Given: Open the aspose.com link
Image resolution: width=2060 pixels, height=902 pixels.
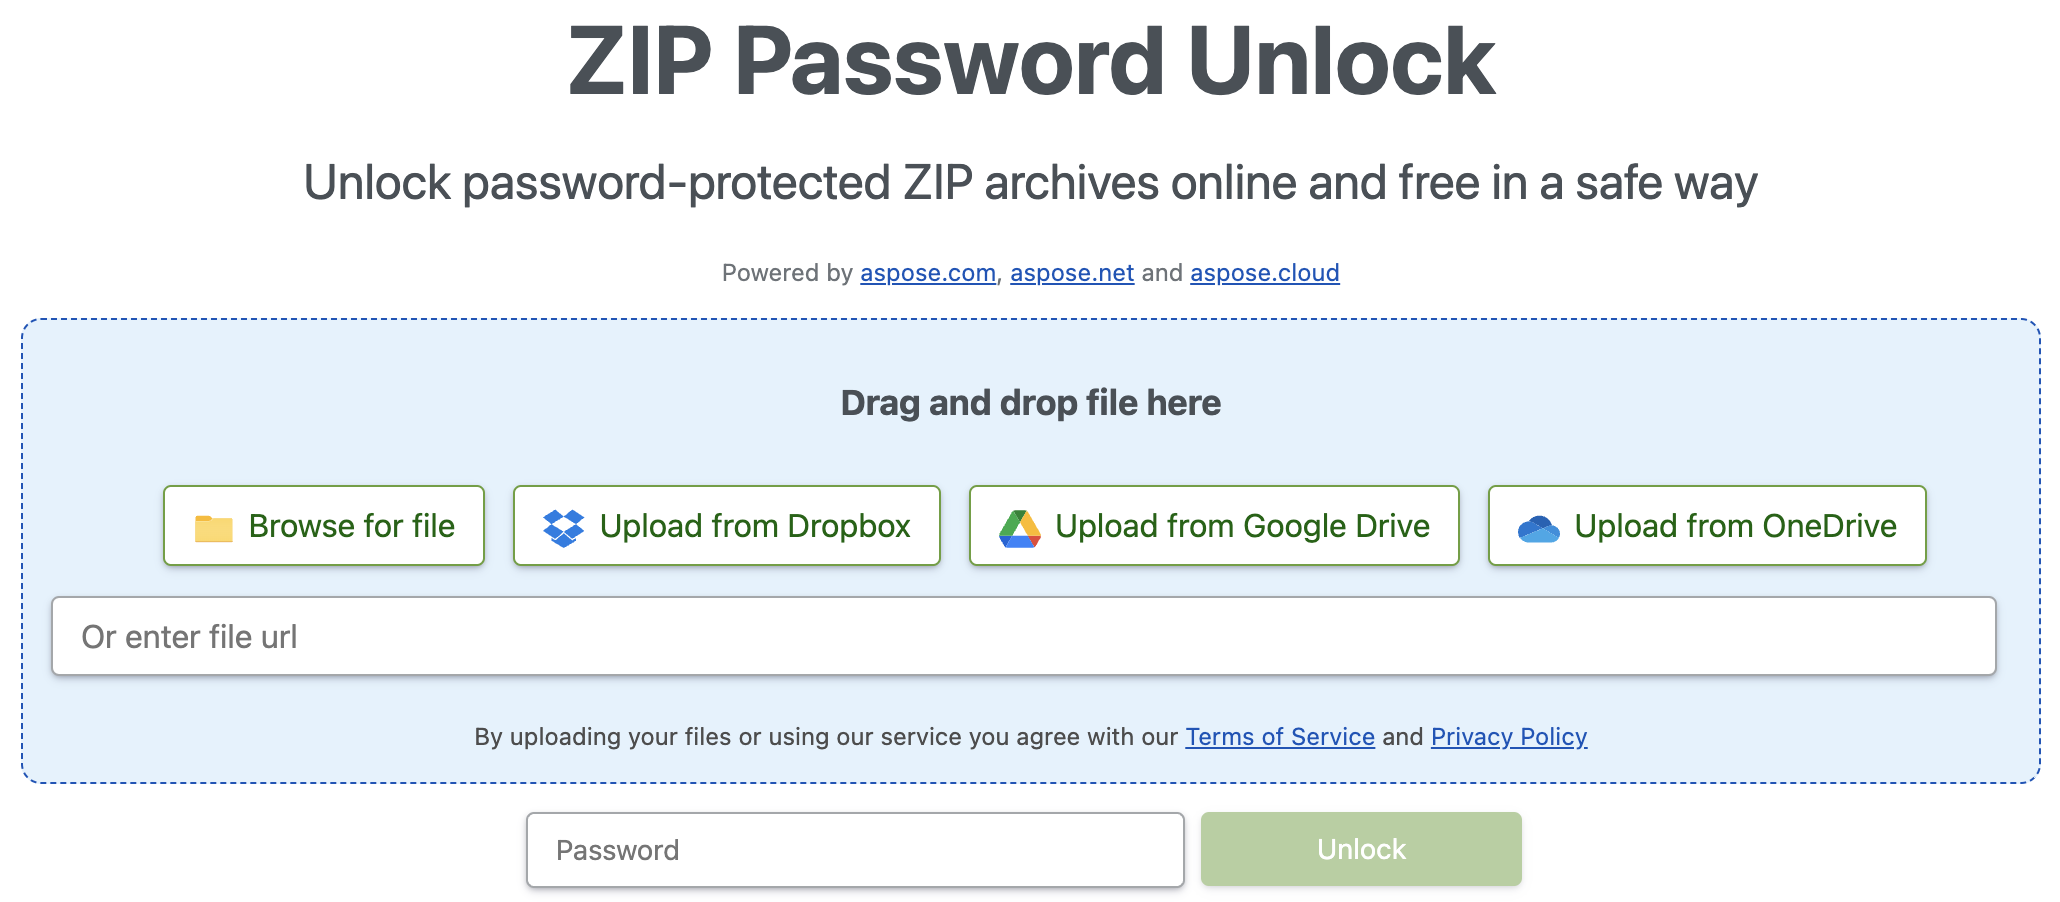Looking at the screenshot, I should tap(928, 273).
